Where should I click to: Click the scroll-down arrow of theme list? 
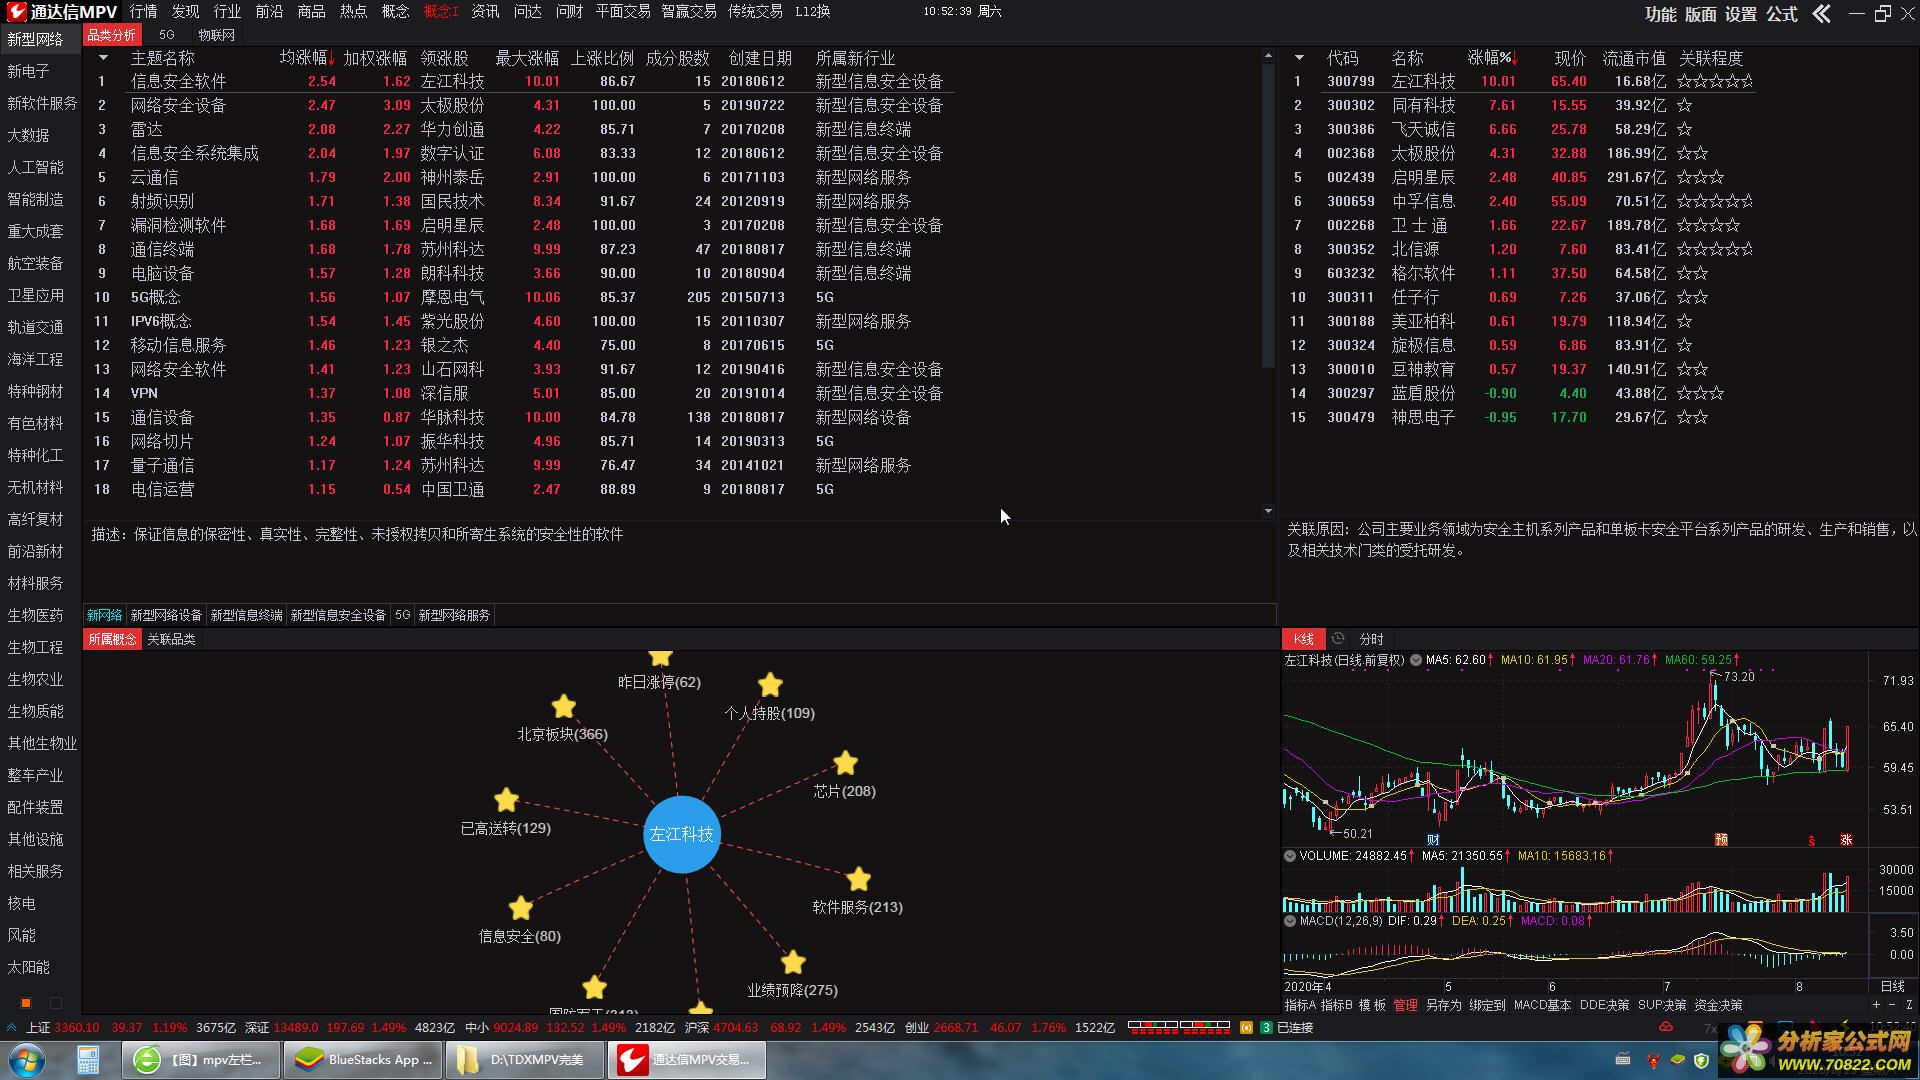coord(1268,511)
